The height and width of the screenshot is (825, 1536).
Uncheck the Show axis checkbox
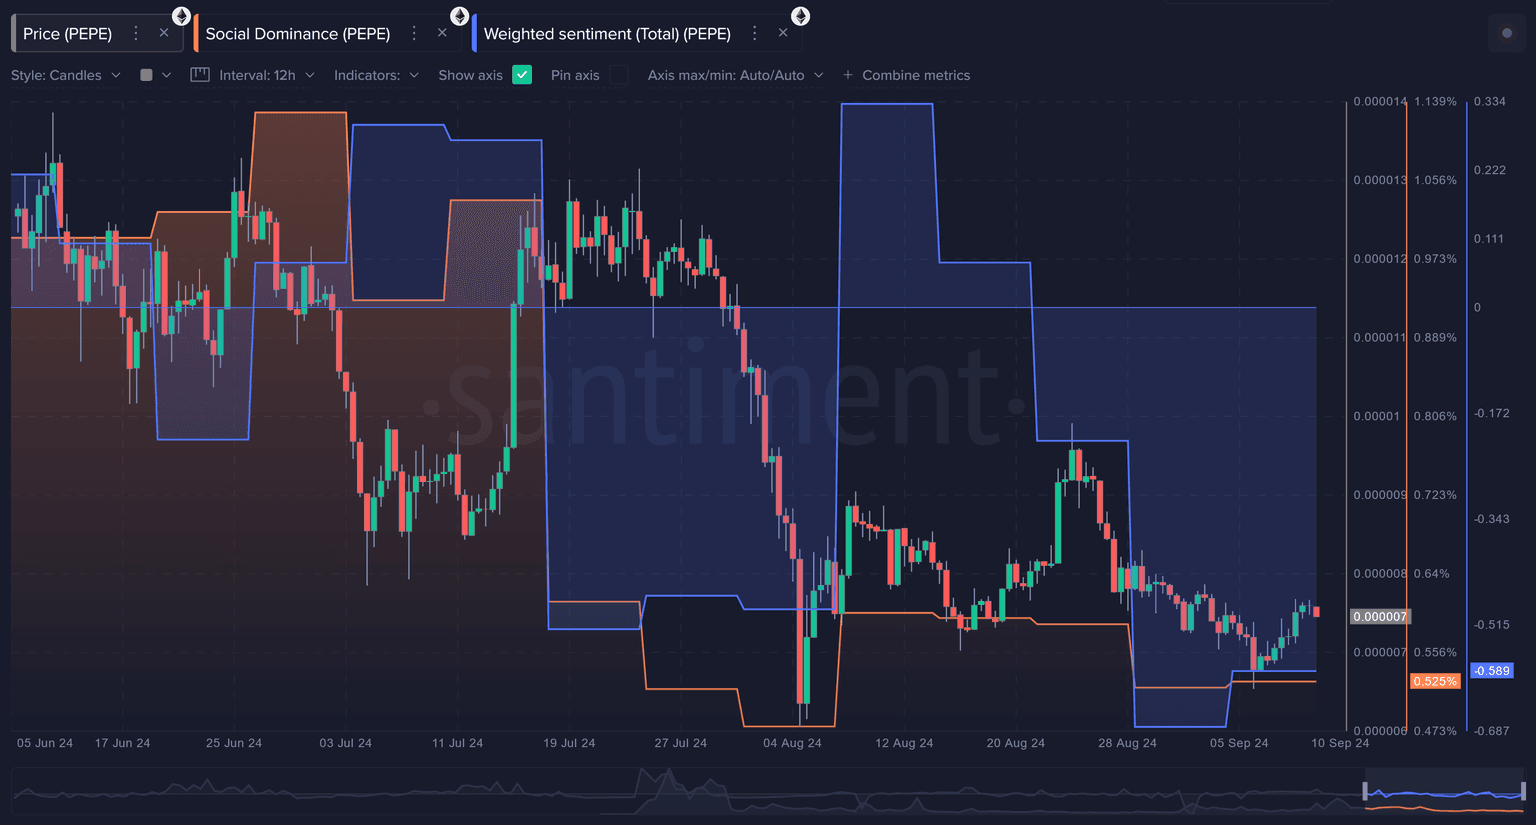(x=522, y=75)
